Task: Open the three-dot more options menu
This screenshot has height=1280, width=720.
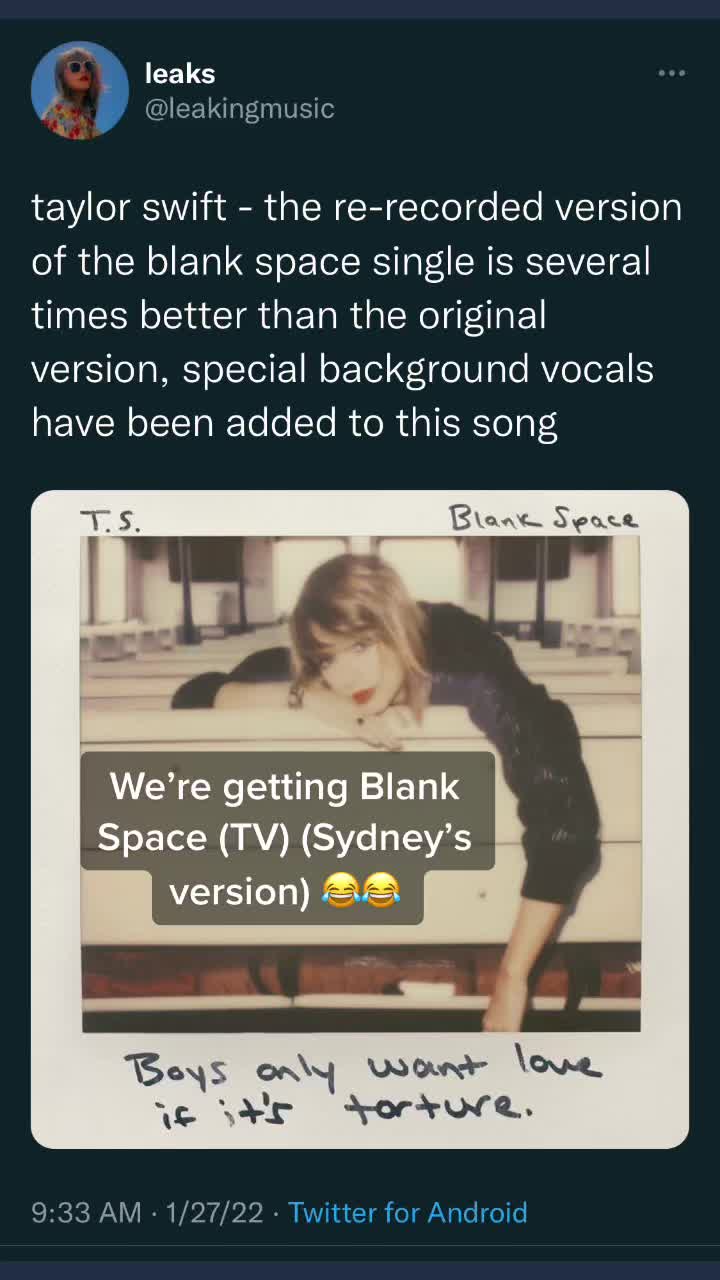Action: click(x=671, y=73)
